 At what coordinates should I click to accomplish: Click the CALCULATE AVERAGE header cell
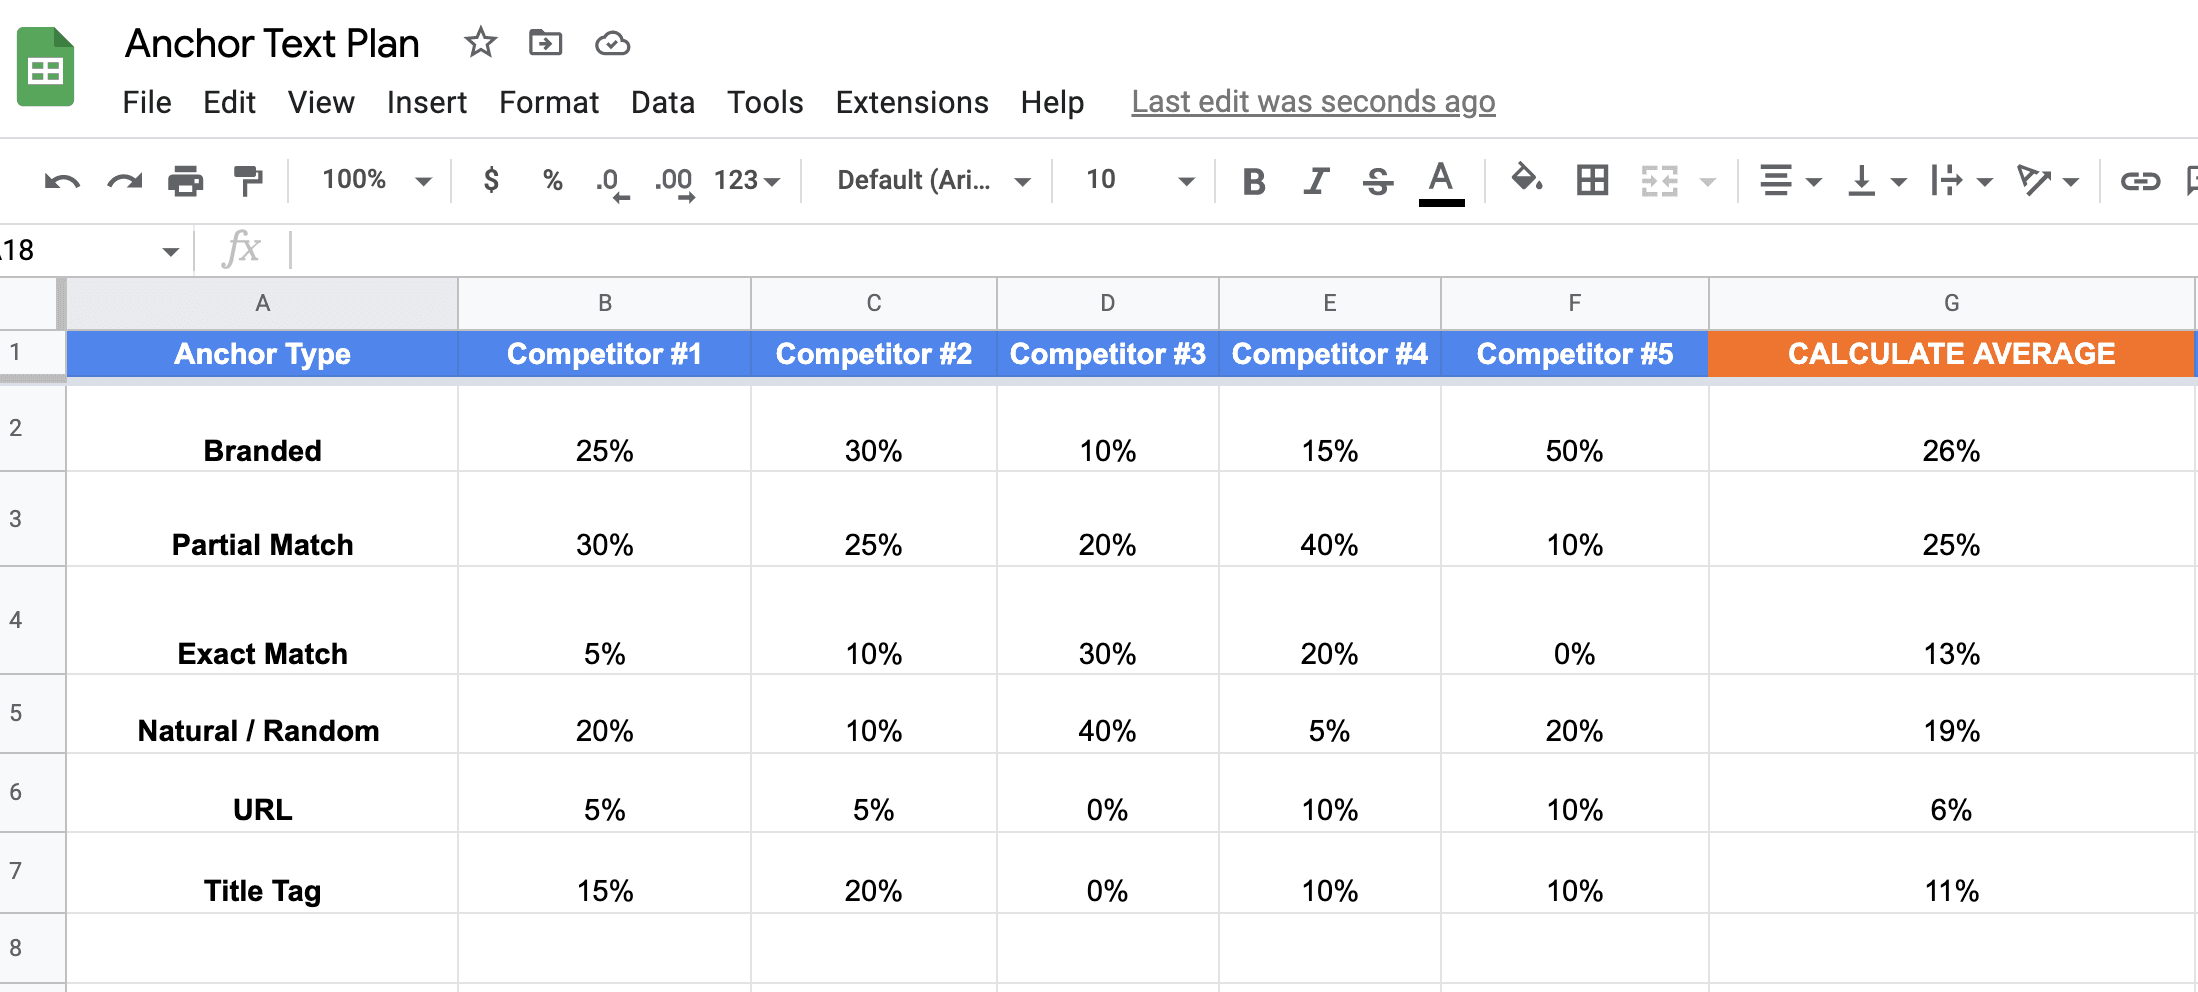click(1951, 354)
